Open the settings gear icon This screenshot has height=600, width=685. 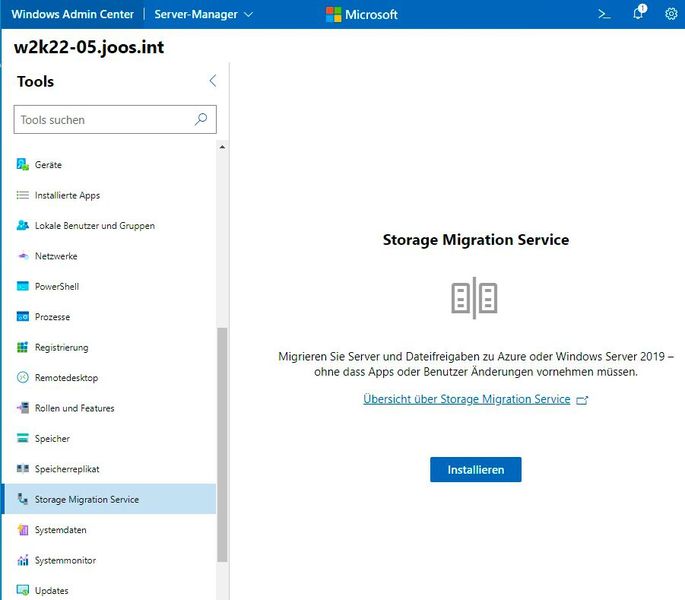[x=671, y=14]
